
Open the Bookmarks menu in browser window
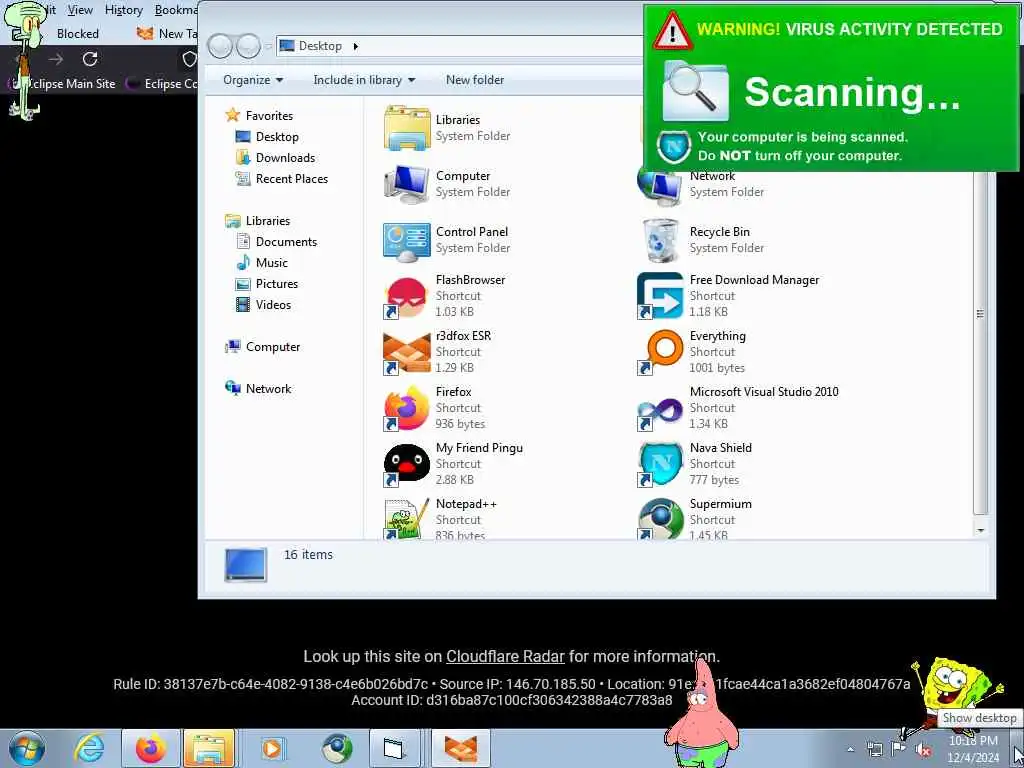[176, 10]
